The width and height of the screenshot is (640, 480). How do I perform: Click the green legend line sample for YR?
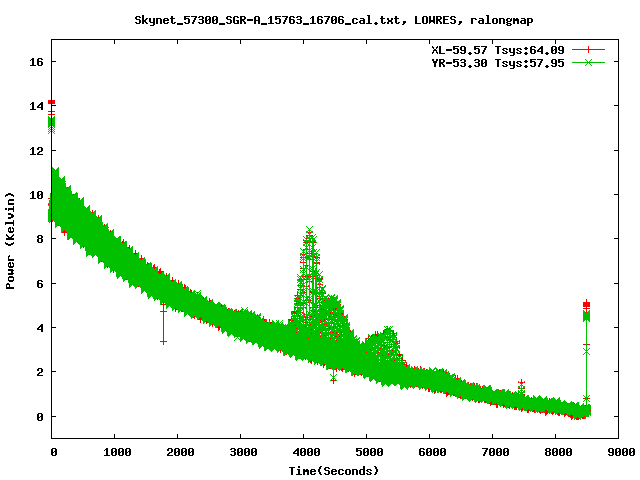click(588, 62)
